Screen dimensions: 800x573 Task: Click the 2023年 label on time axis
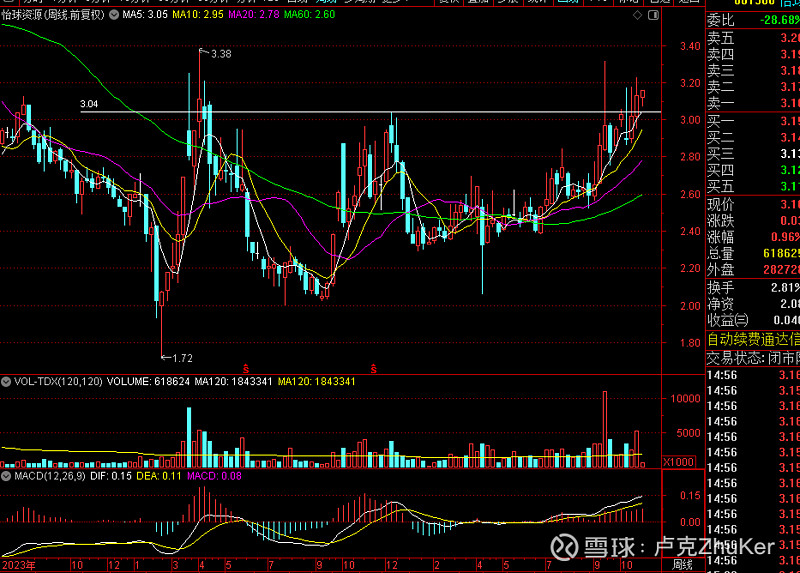click(x=19, y=565)
